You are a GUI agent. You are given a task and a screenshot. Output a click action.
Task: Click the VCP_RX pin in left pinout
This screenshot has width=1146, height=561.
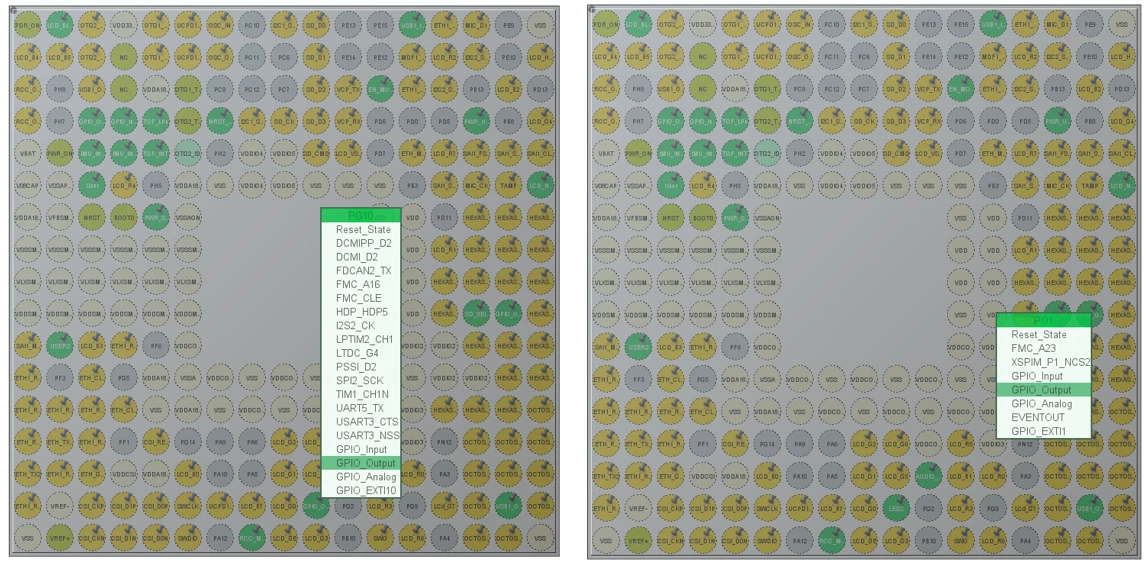(349, 121)
